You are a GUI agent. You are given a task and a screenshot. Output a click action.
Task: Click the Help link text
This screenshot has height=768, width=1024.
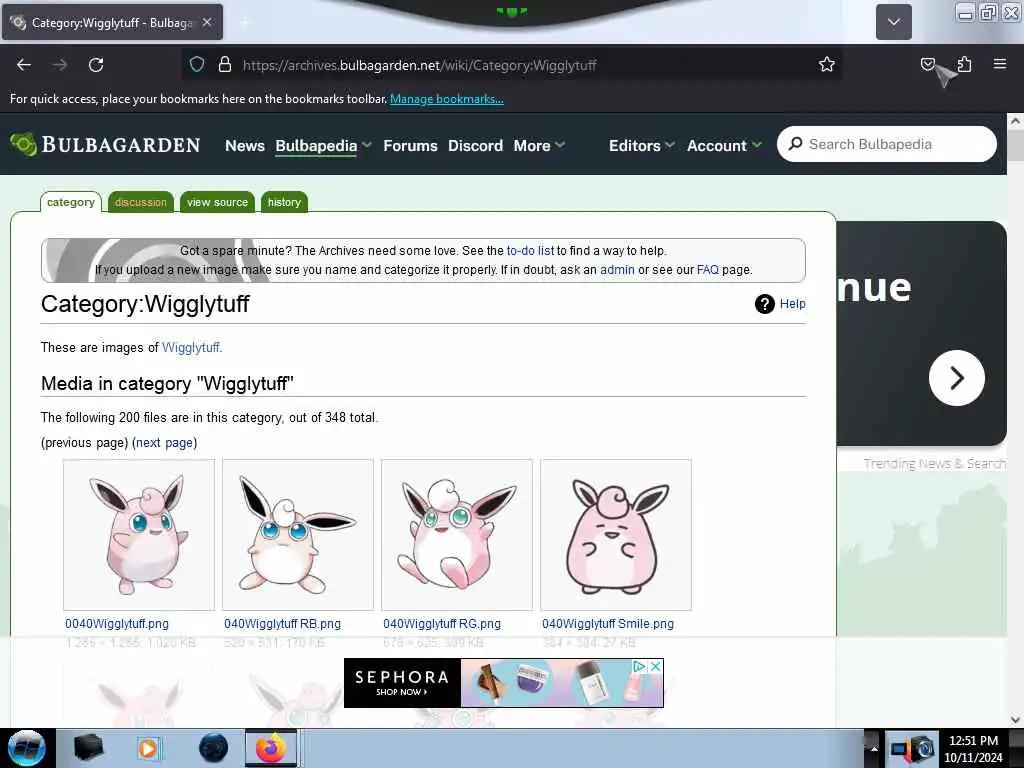(x=792, y=304)
